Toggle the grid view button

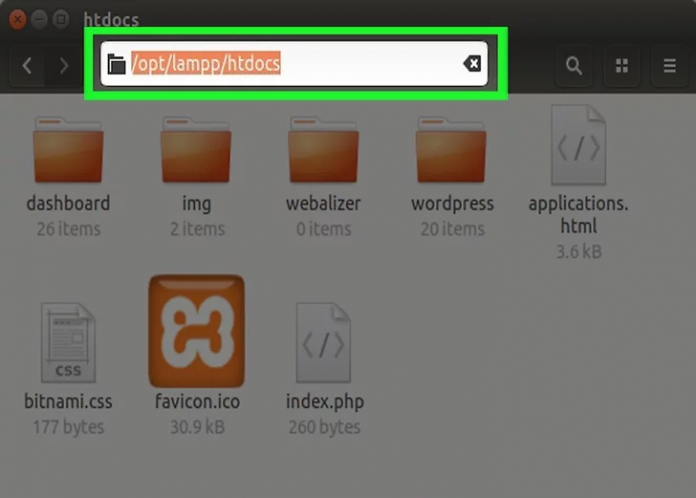click(622, 66)
